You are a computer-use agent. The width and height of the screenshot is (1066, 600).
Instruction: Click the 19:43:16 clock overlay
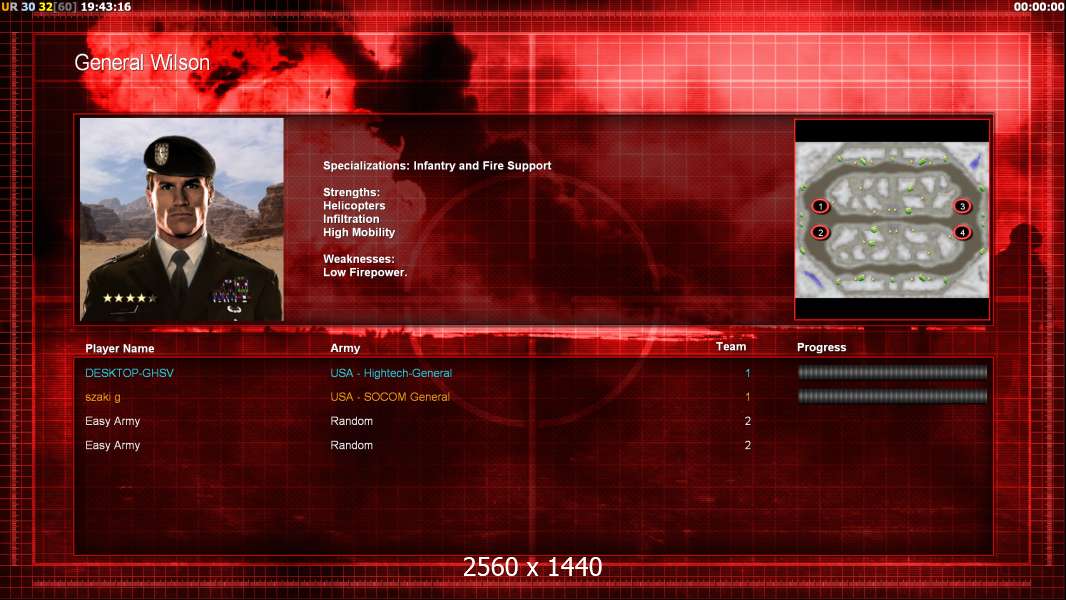tap(105, 7)
